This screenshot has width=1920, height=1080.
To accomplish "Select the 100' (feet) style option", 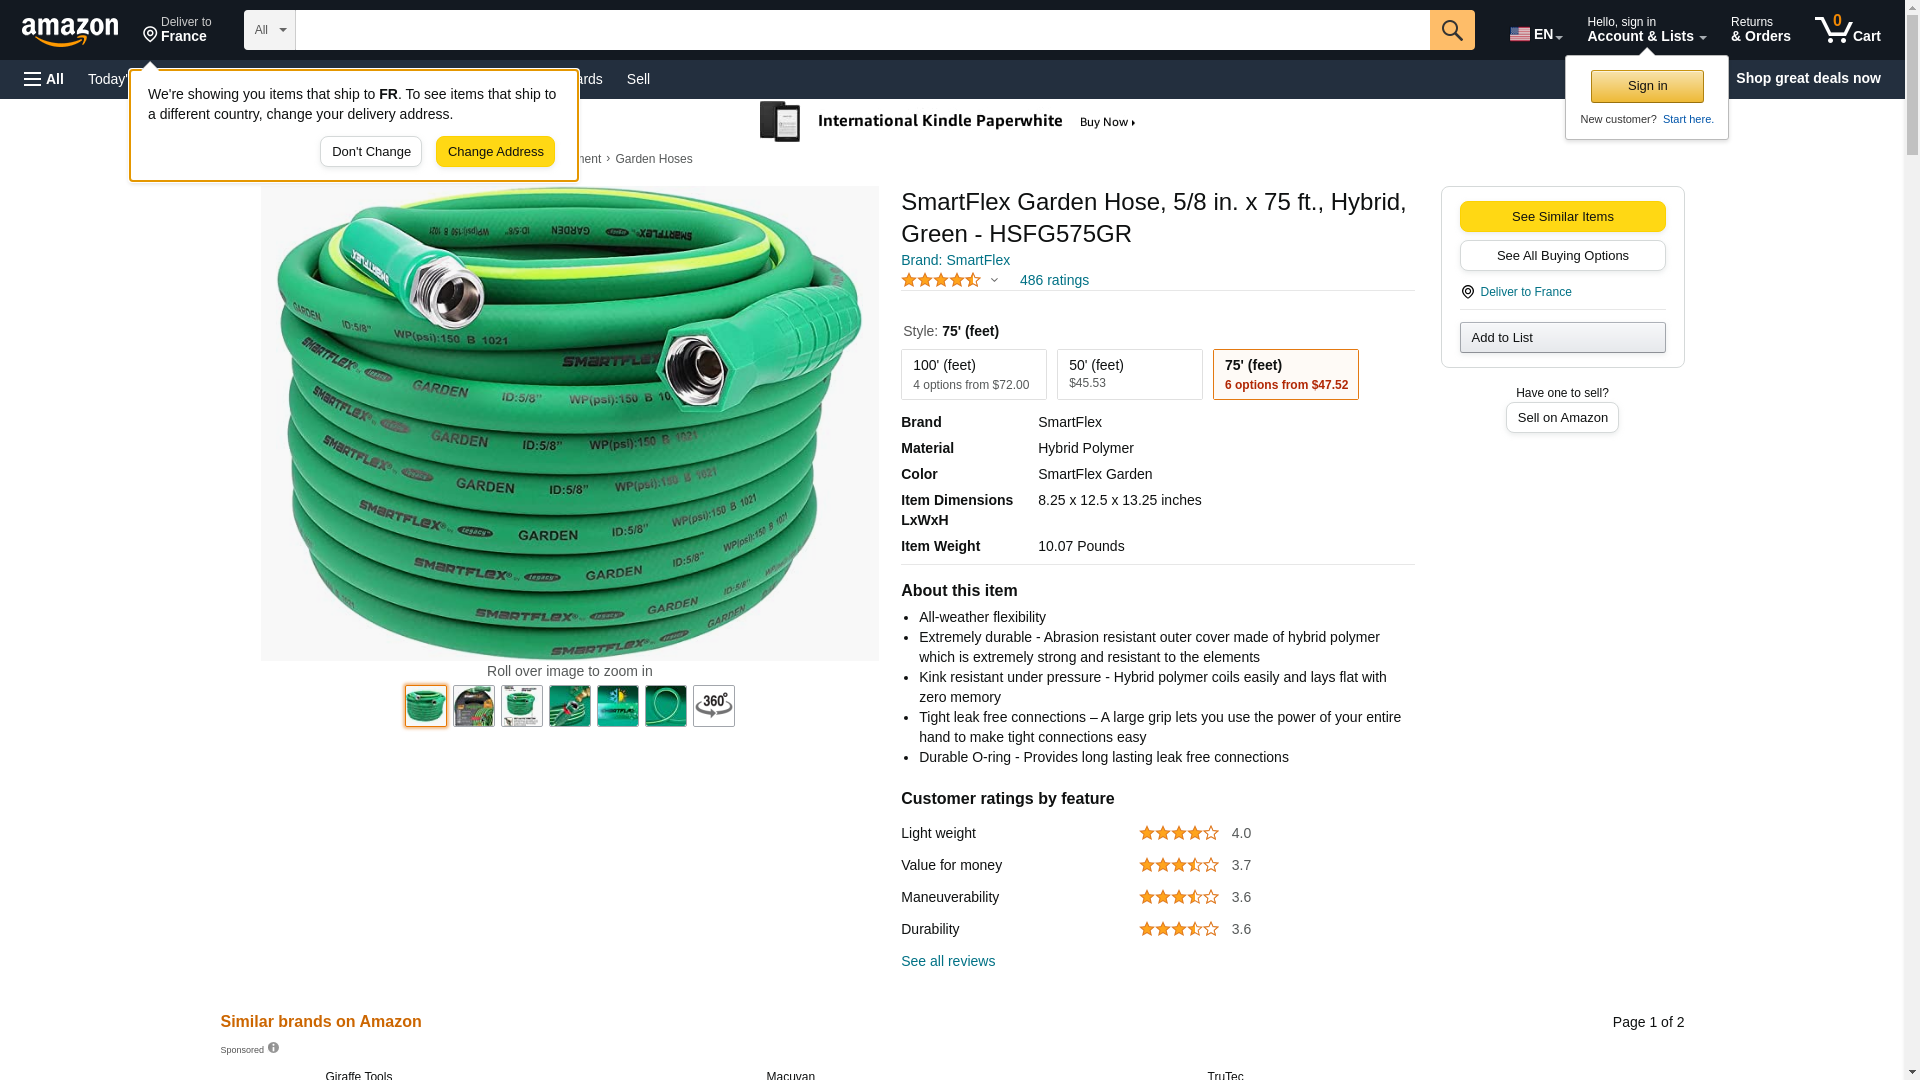I will coord(973,374).
